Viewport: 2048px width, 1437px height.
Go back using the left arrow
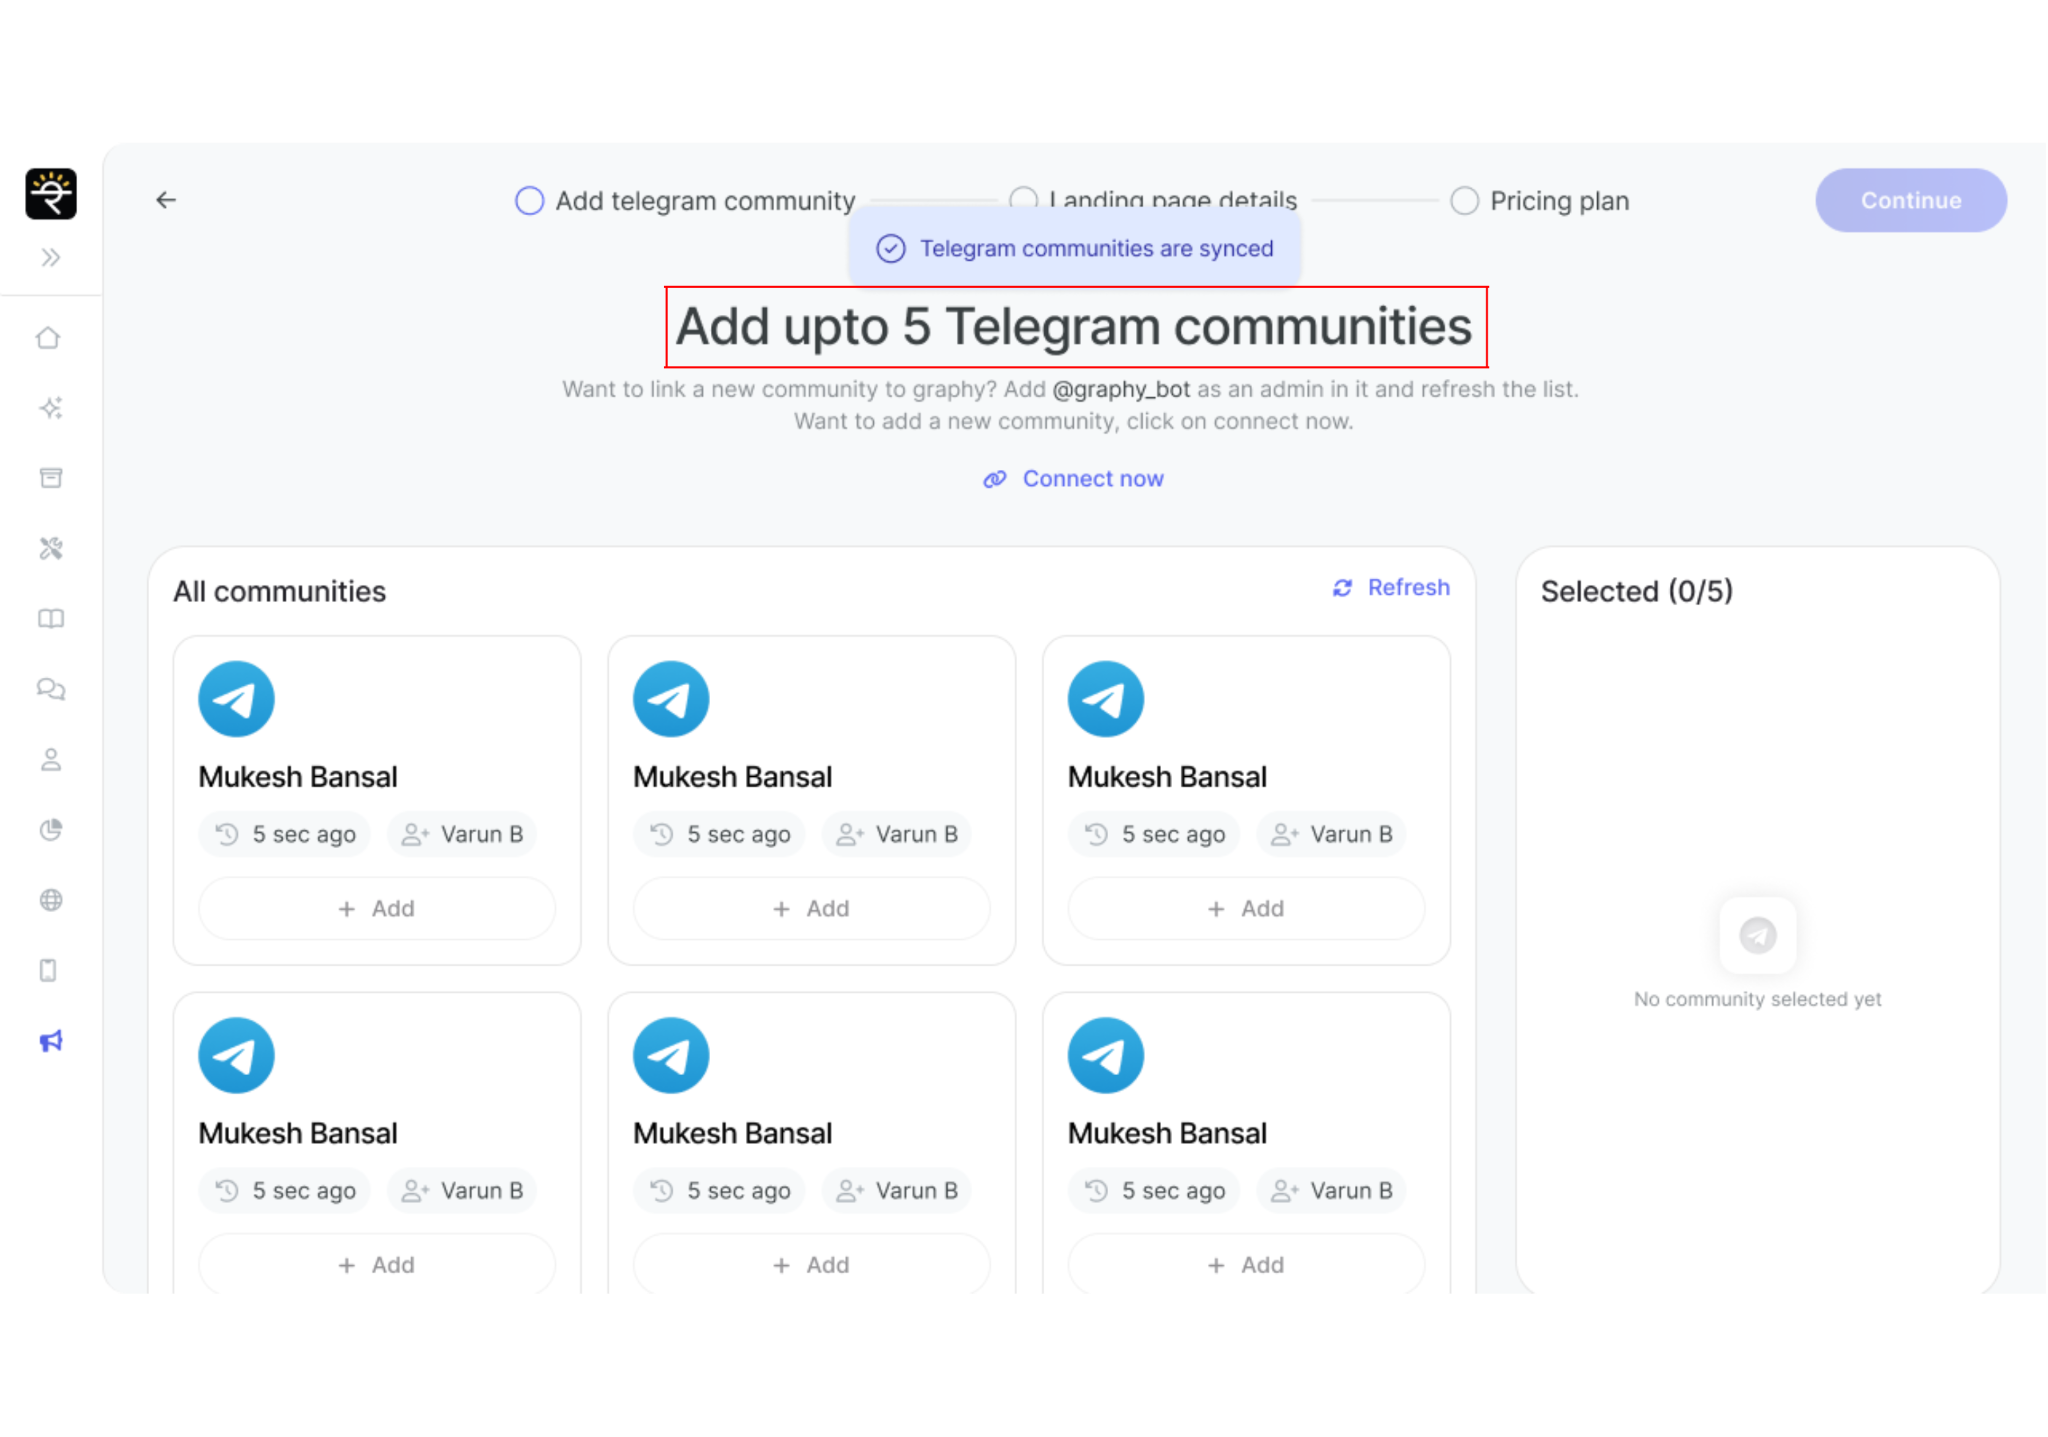coord(166,200)
